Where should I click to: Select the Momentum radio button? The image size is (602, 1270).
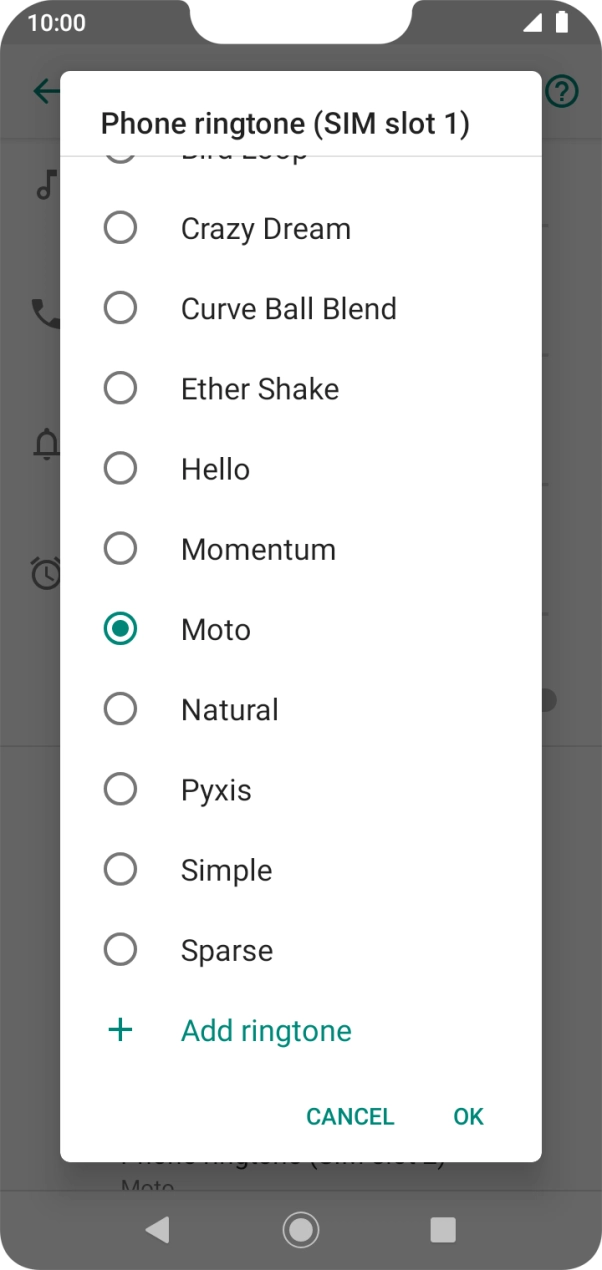(120, 548)
